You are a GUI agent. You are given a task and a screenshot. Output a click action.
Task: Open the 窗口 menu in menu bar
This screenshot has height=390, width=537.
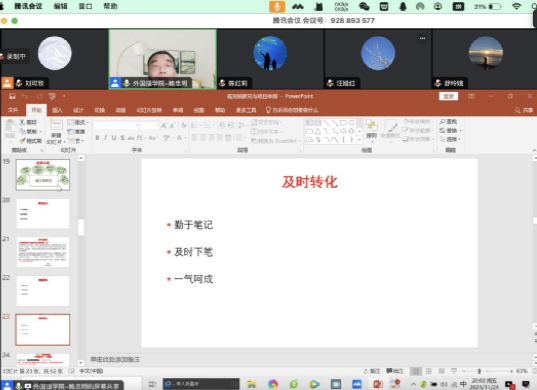coord(85,6)
